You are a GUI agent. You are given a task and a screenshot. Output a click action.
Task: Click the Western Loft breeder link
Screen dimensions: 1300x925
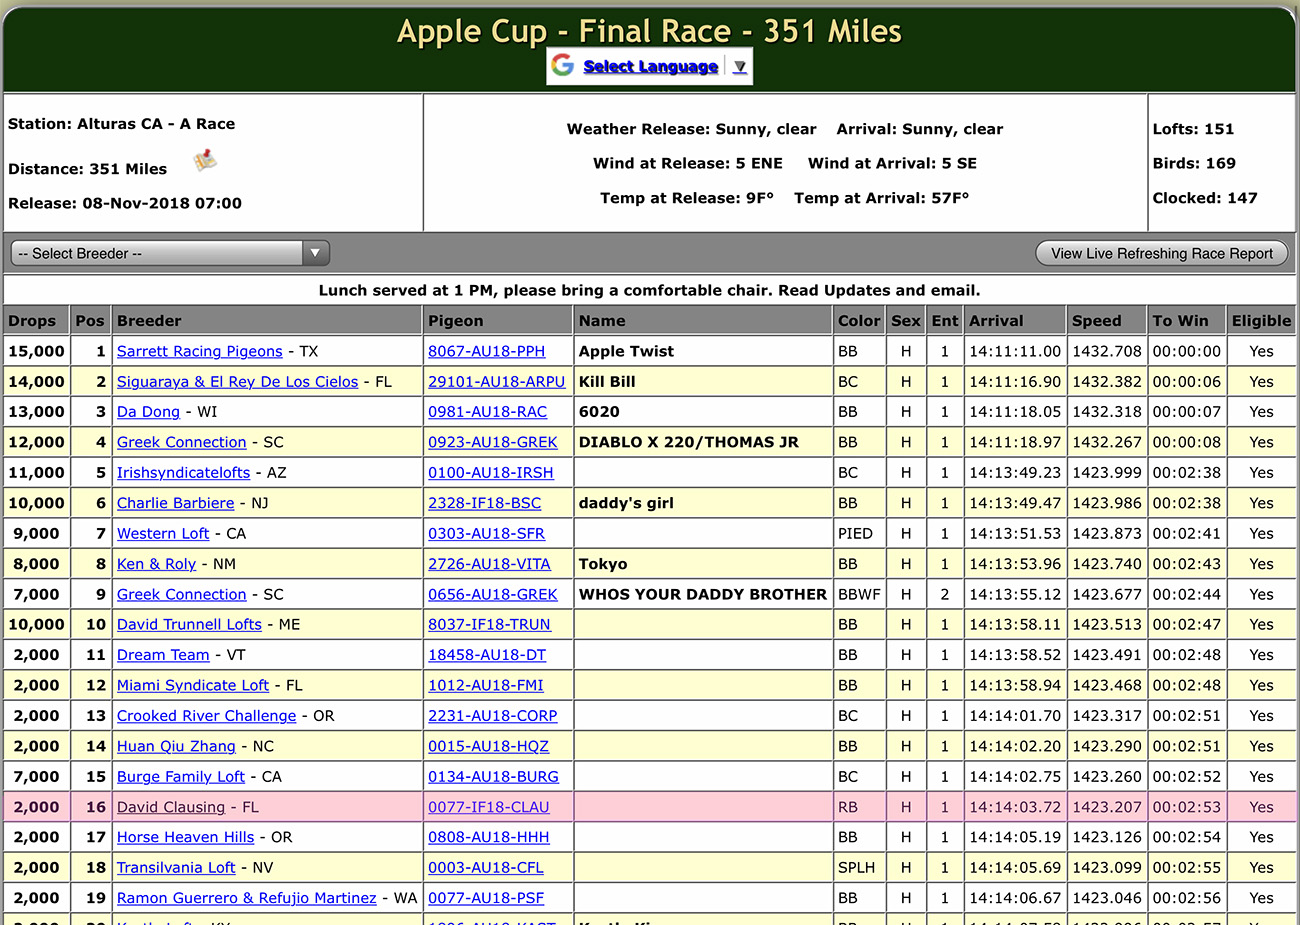(x=163, y=534)
